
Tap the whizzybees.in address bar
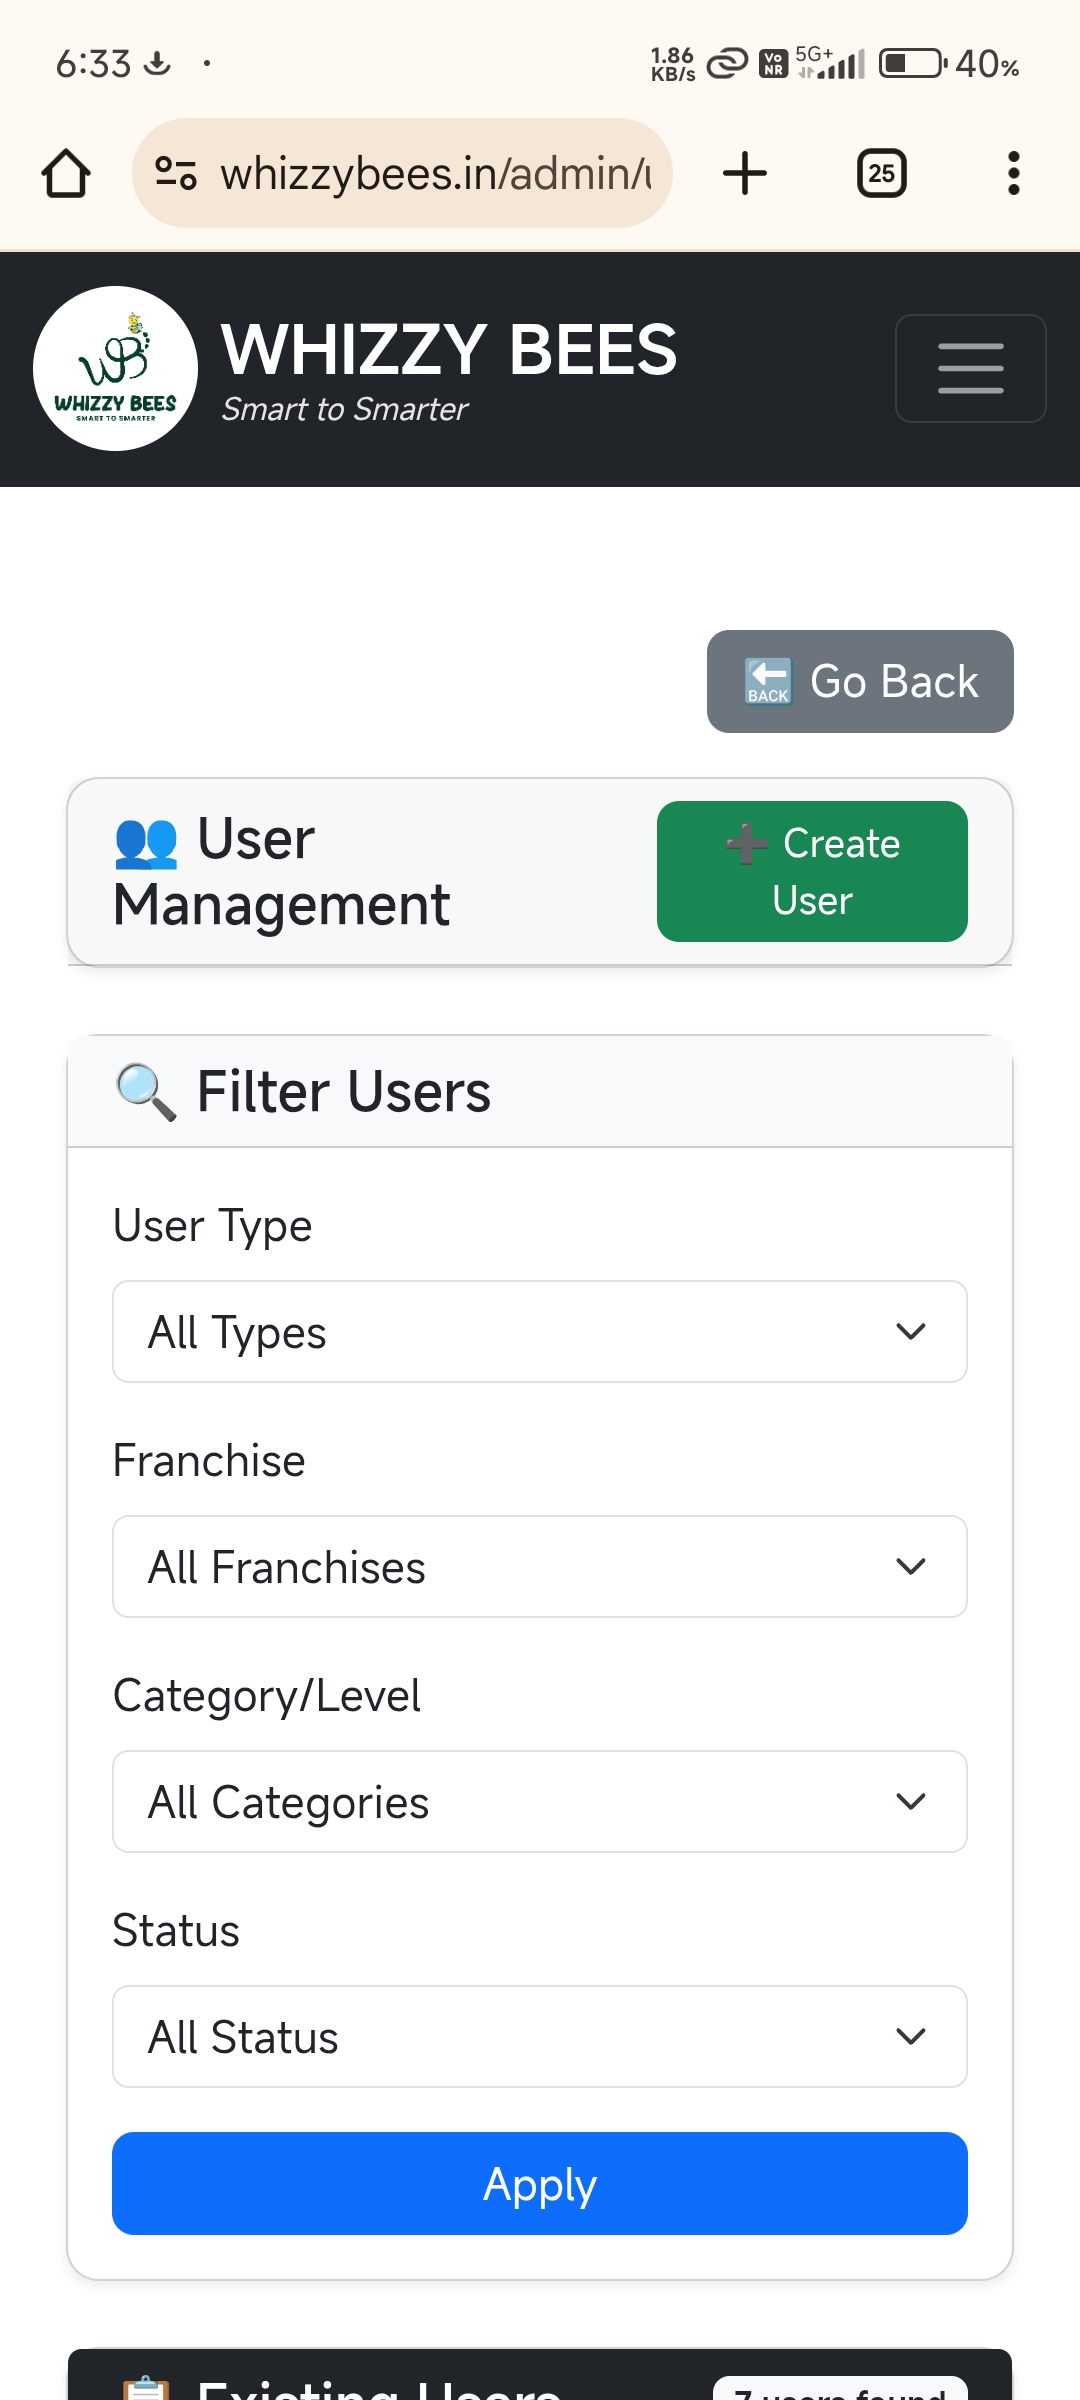coord(435,173)
